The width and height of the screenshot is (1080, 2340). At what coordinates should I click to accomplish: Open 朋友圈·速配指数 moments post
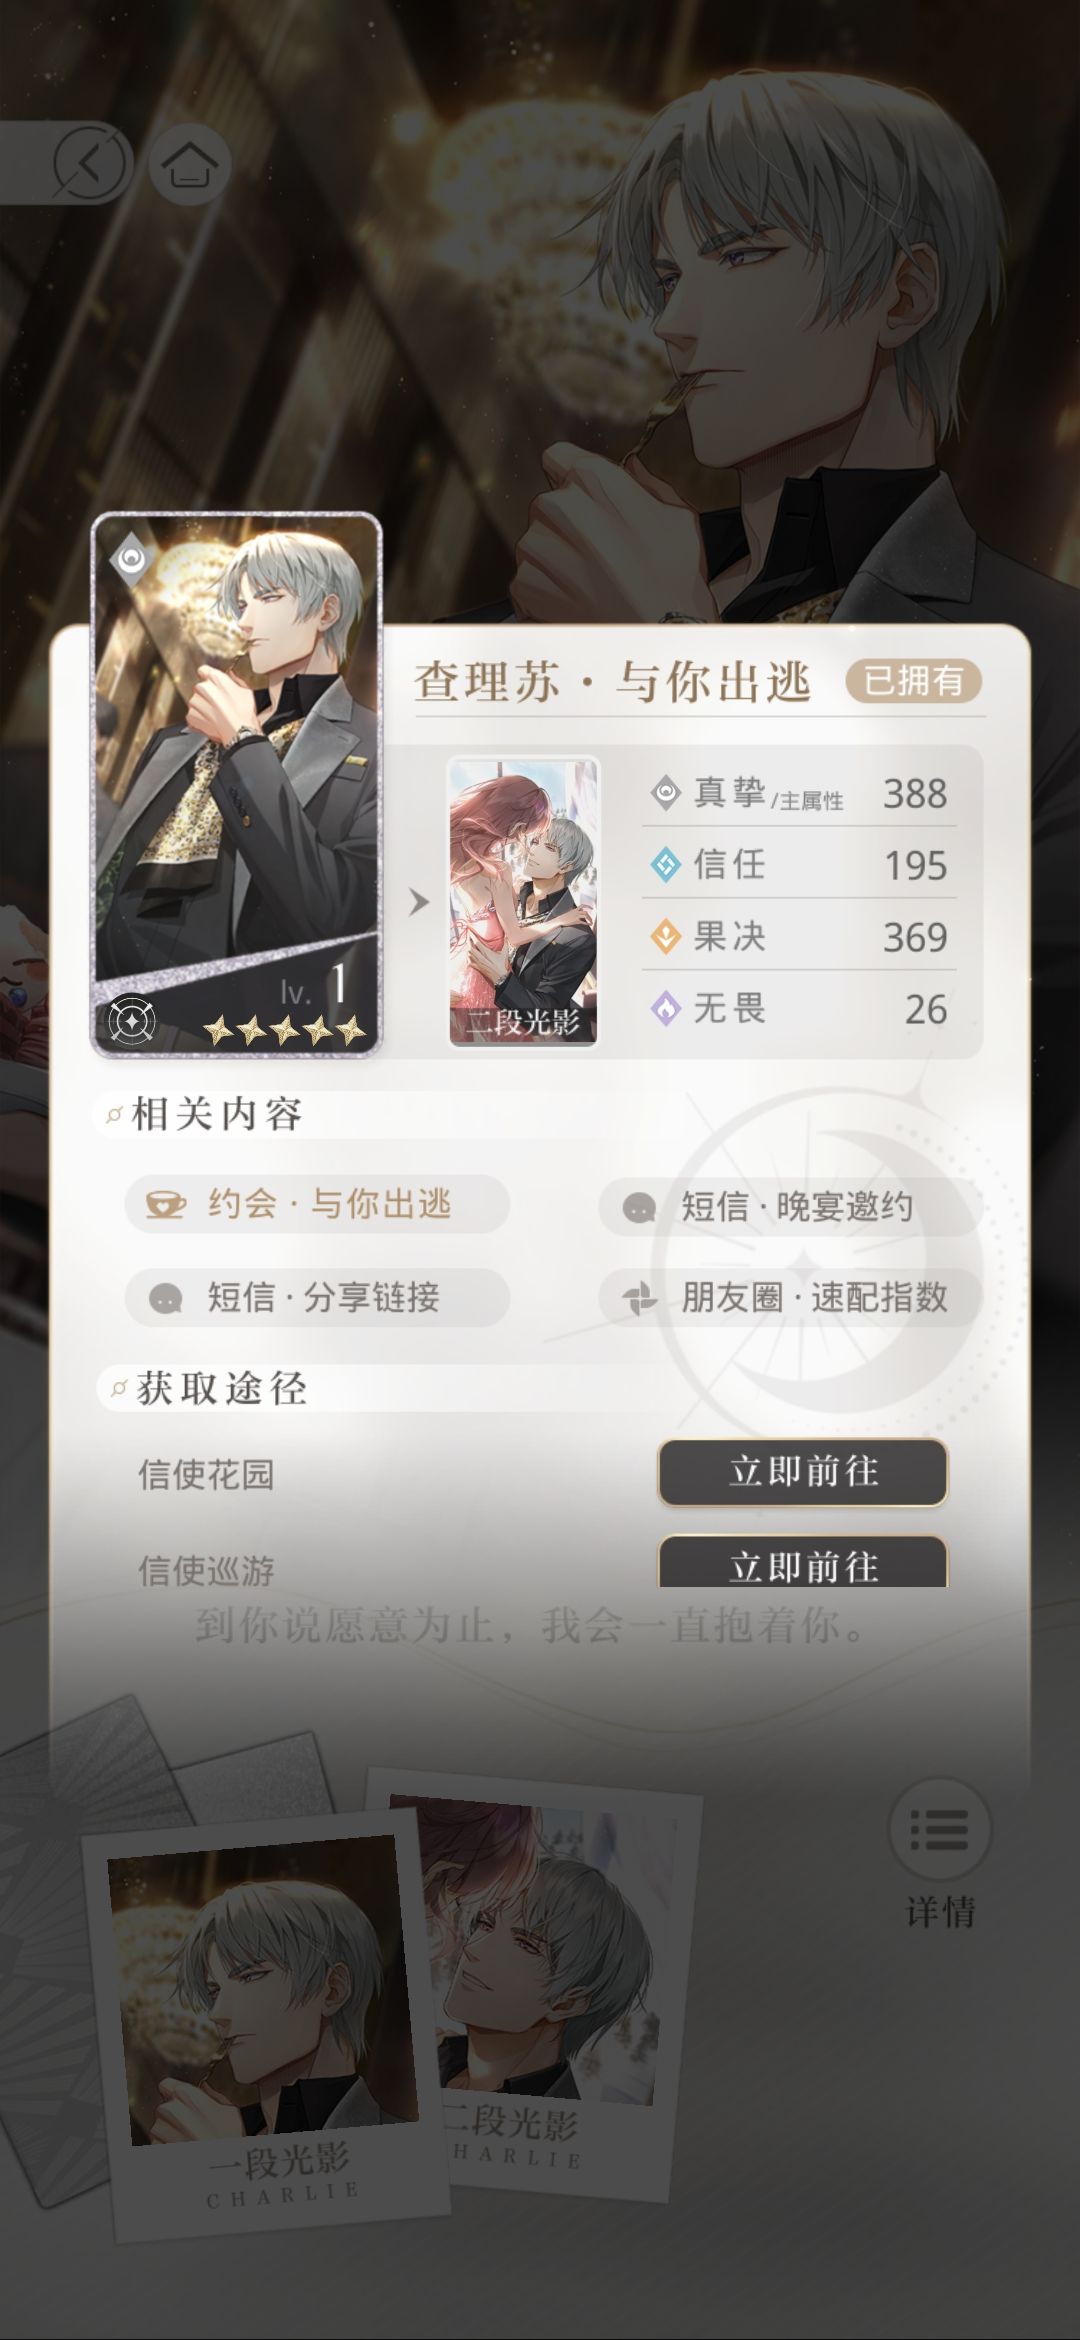point(789,1297)
